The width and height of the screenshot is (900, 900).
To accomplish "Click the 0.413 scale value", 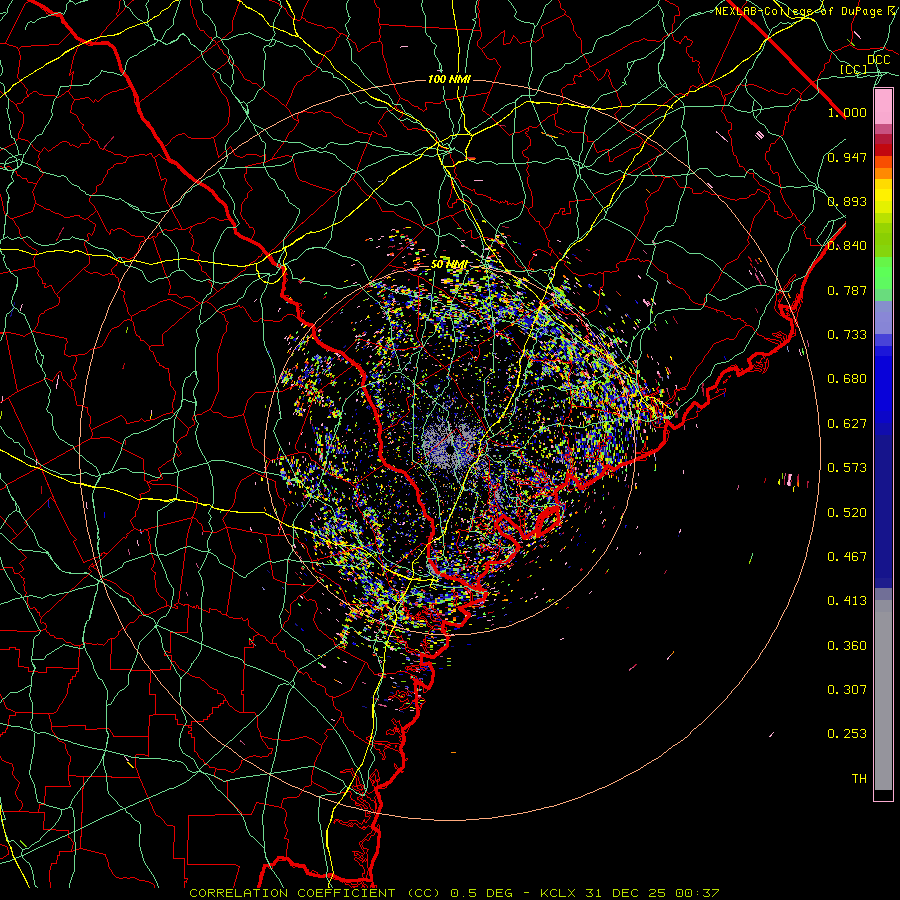I will [847, 601].
